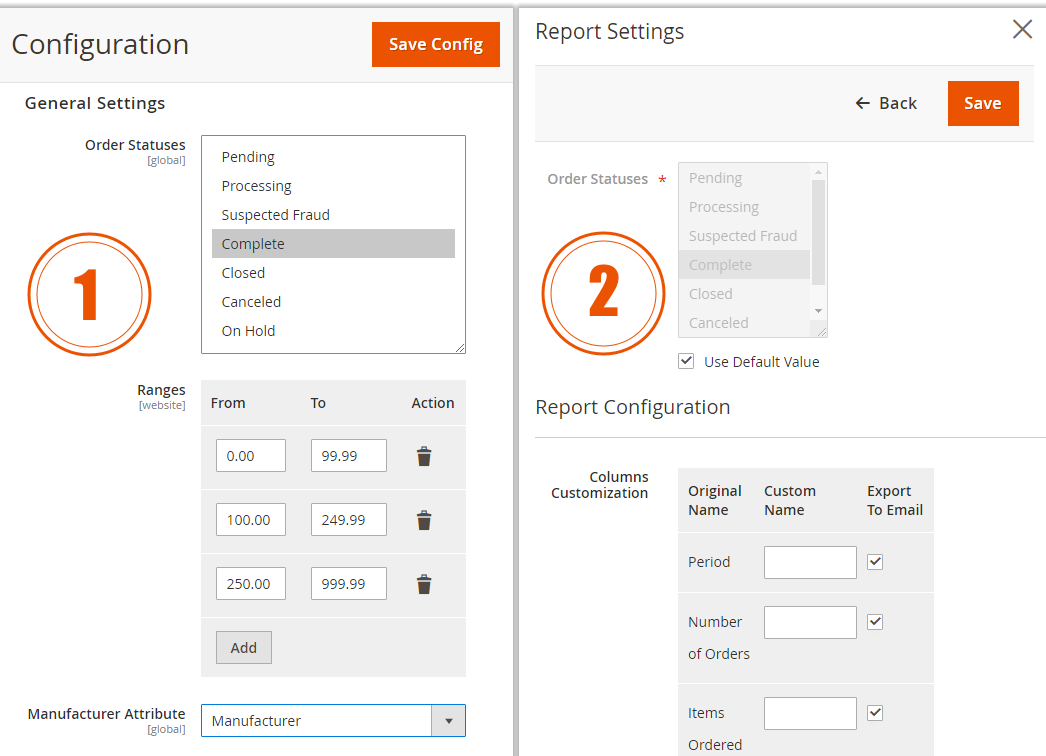Select Pending in Configuration order statuses
Viewport: 1046px width, 756px height.
[333, 157]
